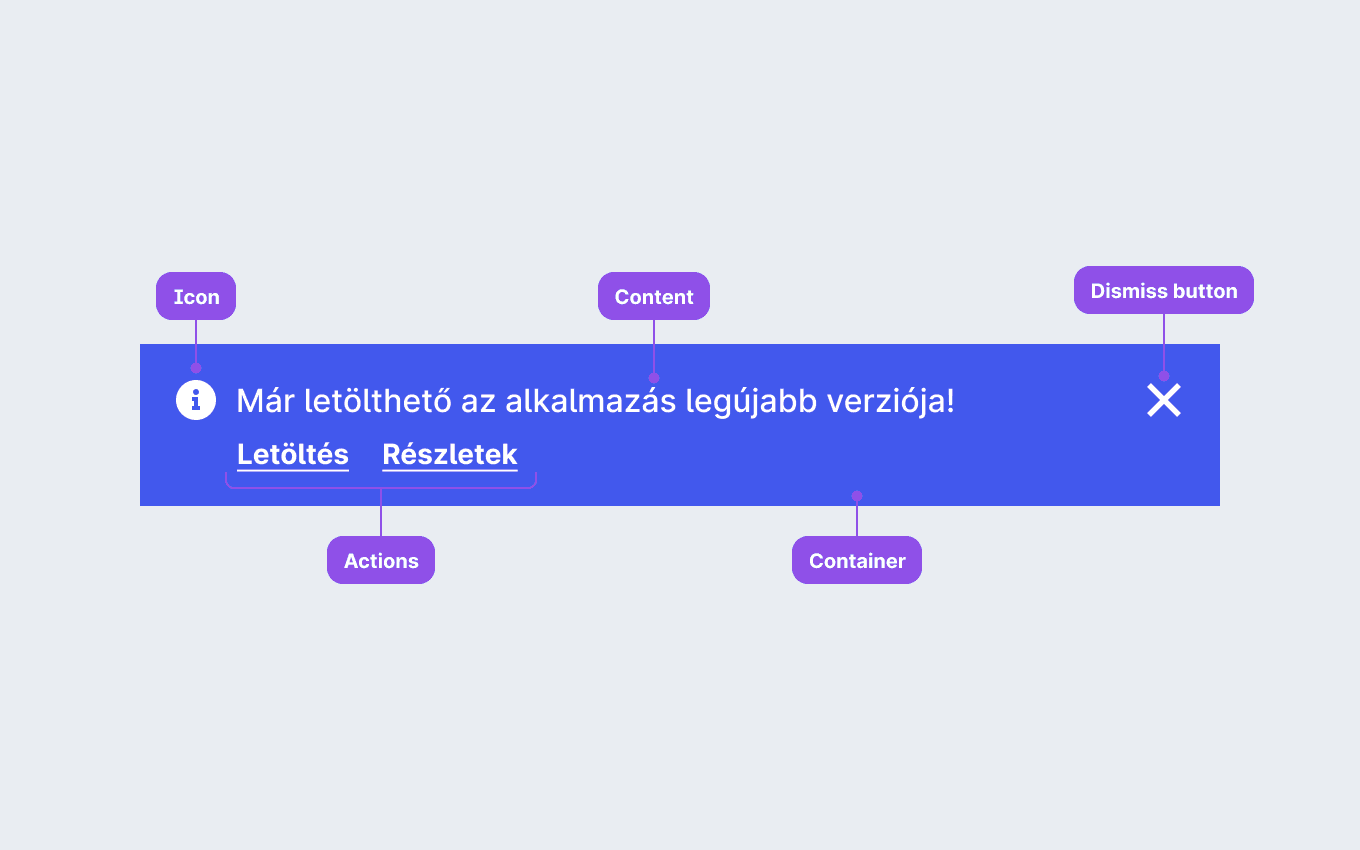Image resolution: width=1360 pixels, height=850 pixels.
Task: Click the Content annotation label
Action: [x=654, y=296]
